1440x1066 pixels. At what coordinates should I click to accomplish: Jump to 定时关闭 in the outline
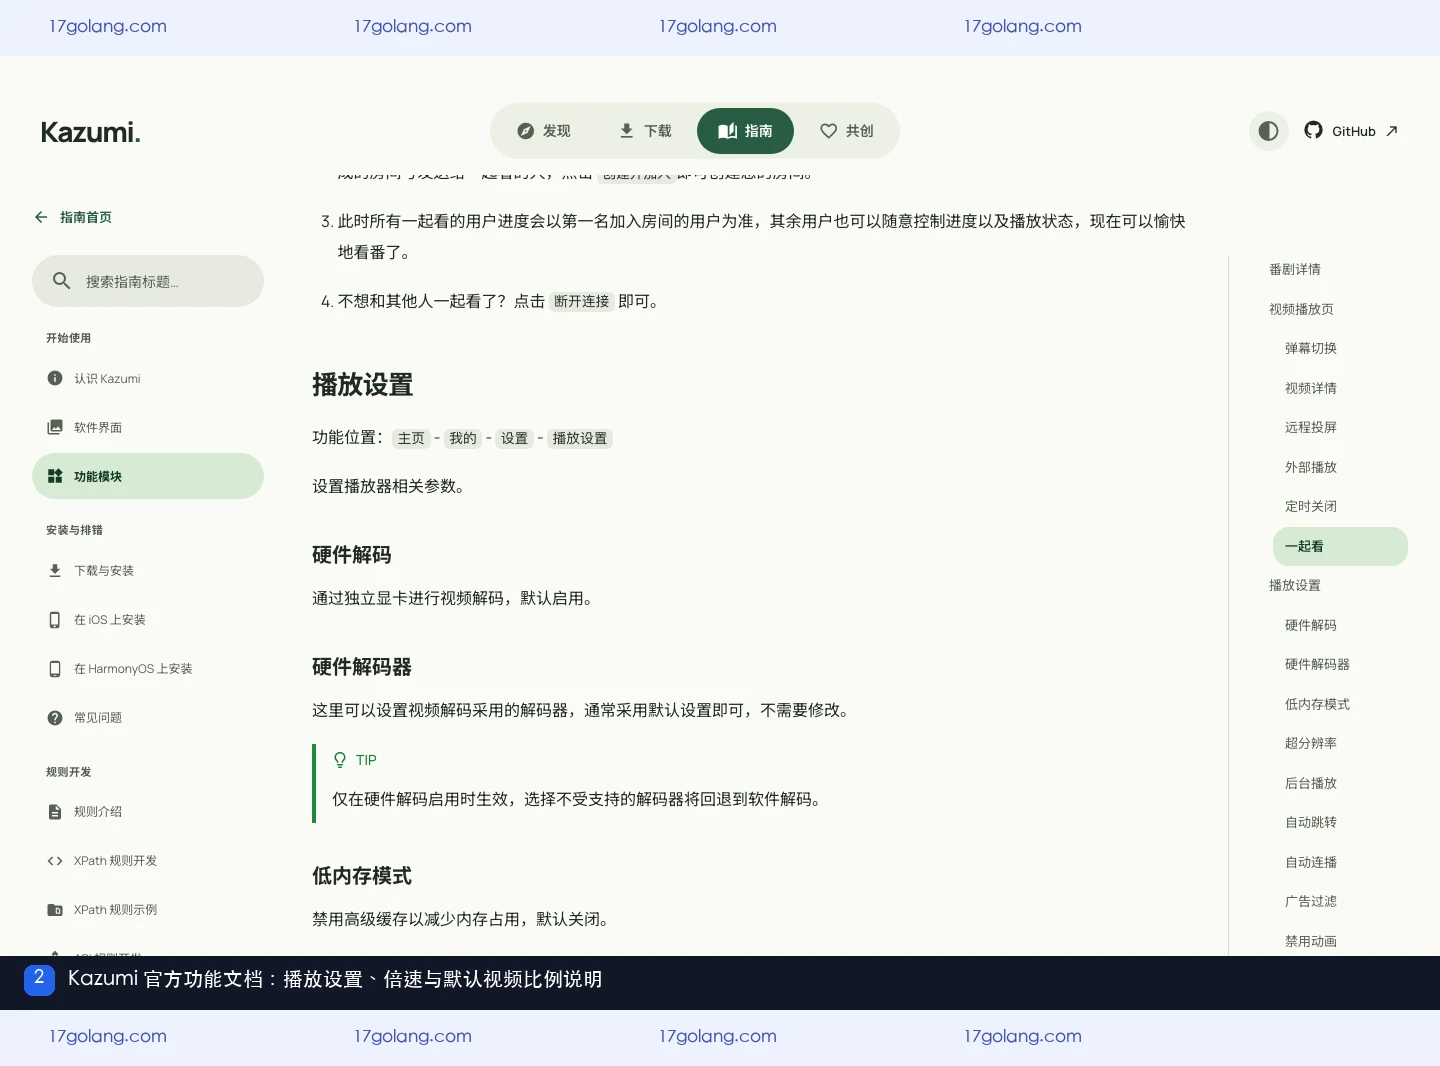pyautogui.click(x=1311, y=506)
